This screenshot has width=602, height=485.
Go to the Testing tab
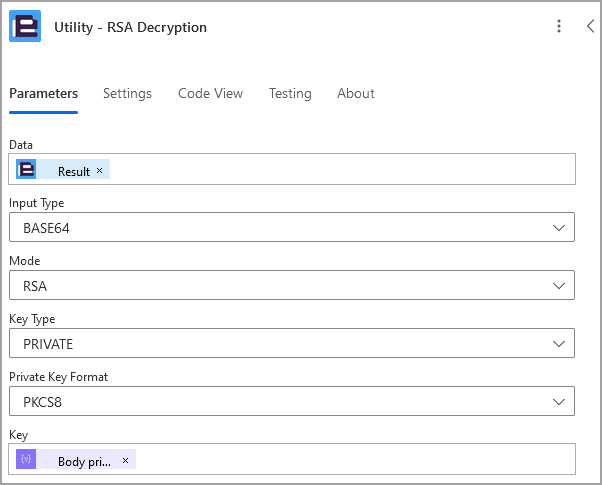point(290,93)
